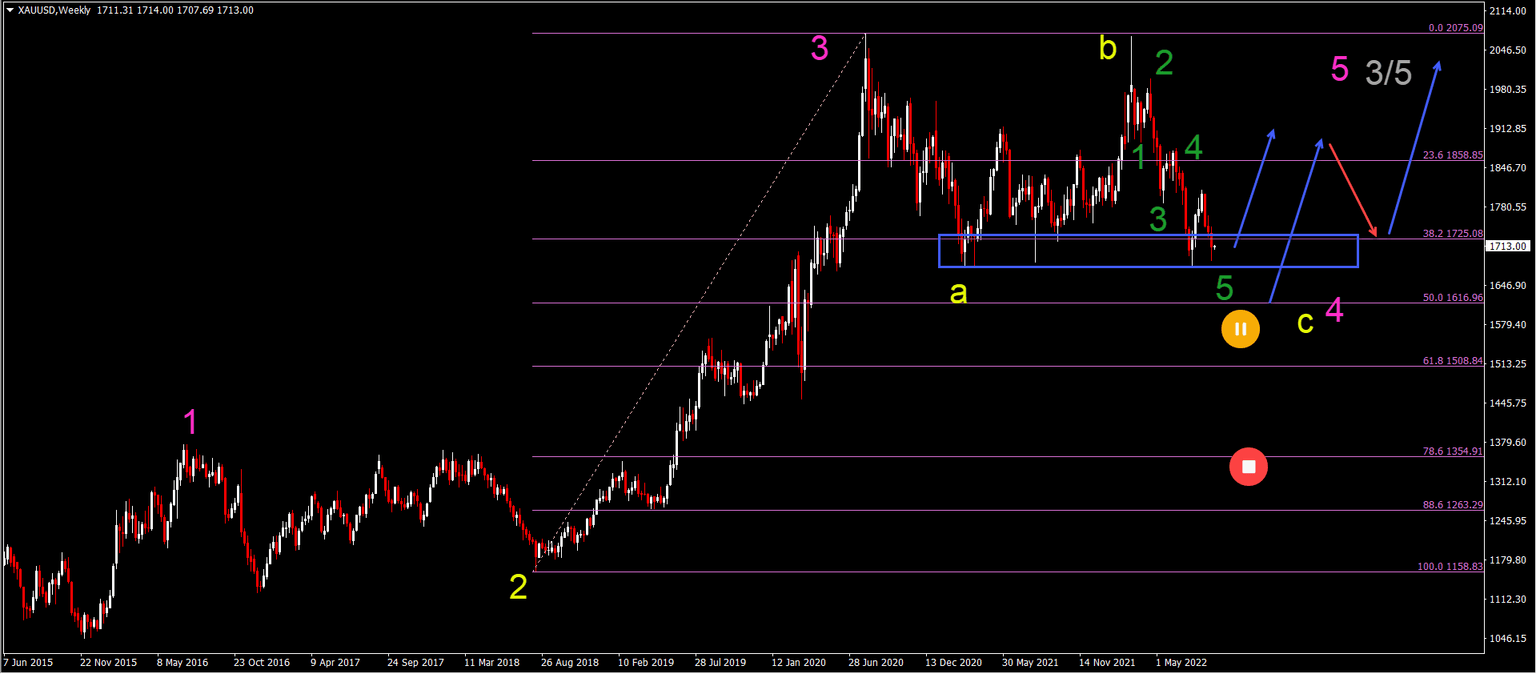The width and height of the screenshot is (1536, 674).
Task: Click the magenta wave 5 annotation
Action: pyautogui.click(x=1339, y=69)
